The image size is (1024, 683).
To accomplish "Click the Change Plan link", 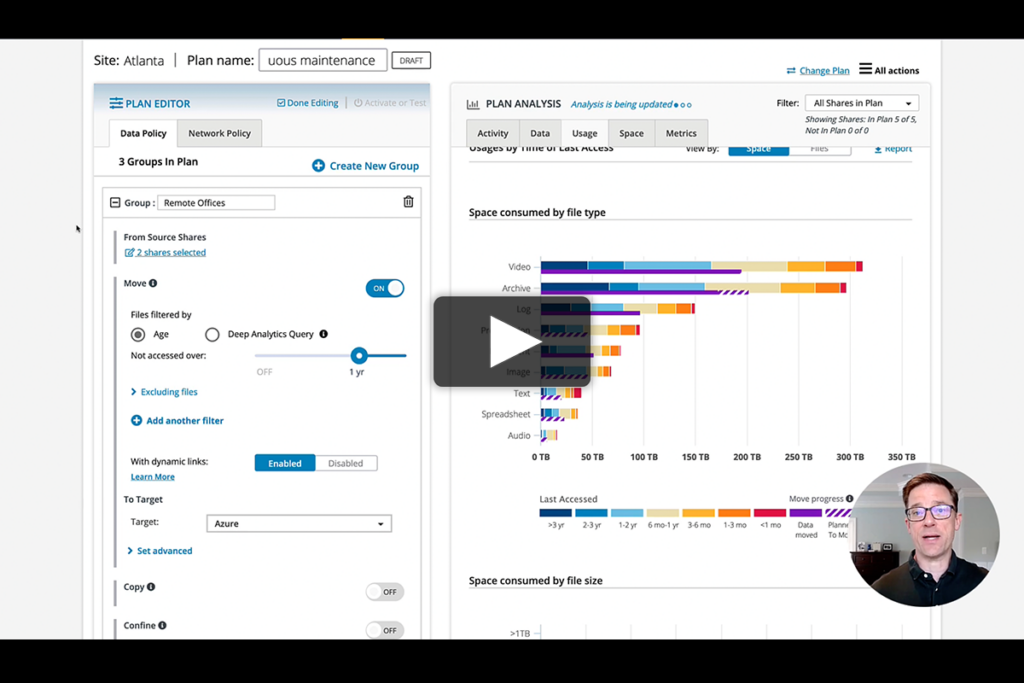I will coord(823,70).
